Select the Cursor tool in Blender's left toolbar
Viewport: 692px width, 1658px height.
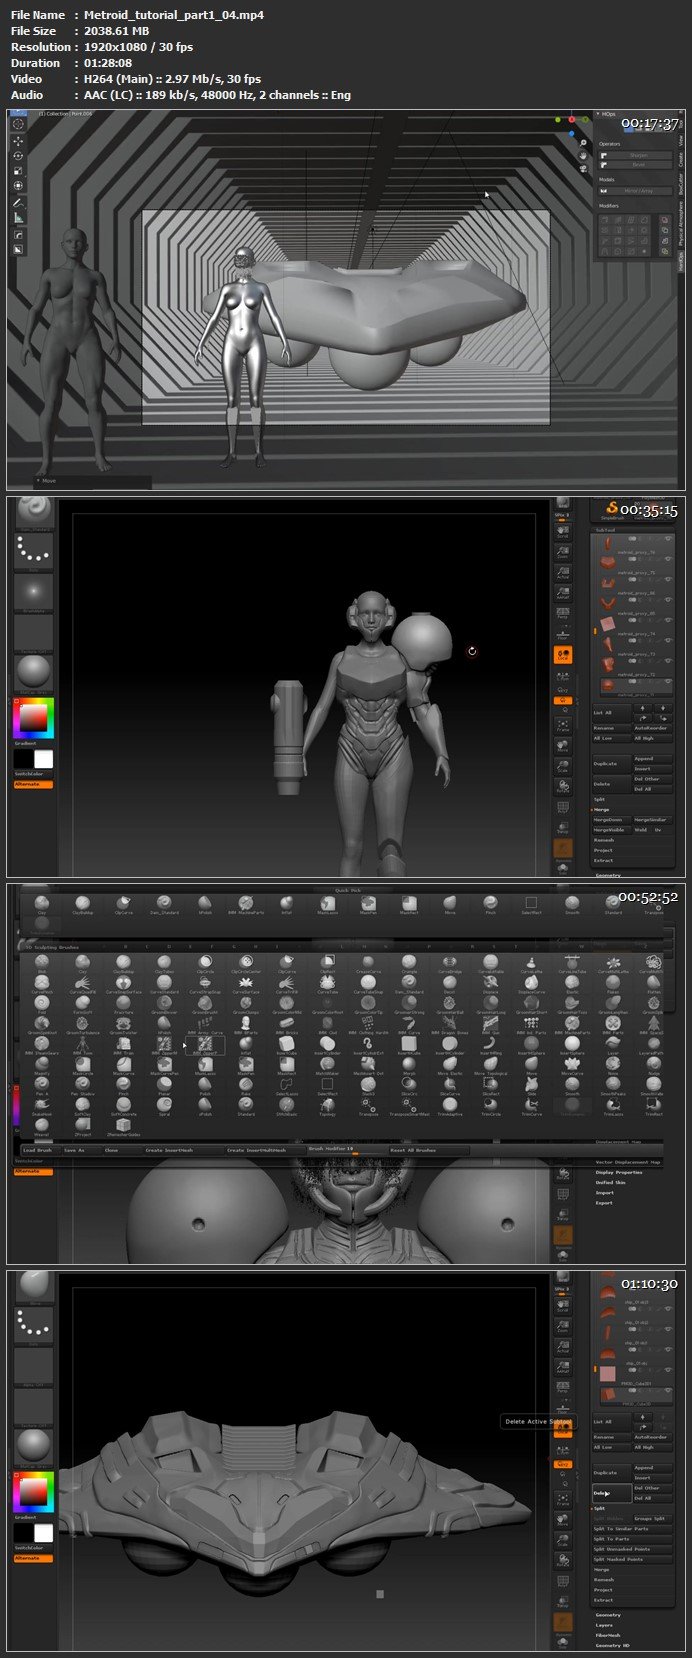coord(18,124)
